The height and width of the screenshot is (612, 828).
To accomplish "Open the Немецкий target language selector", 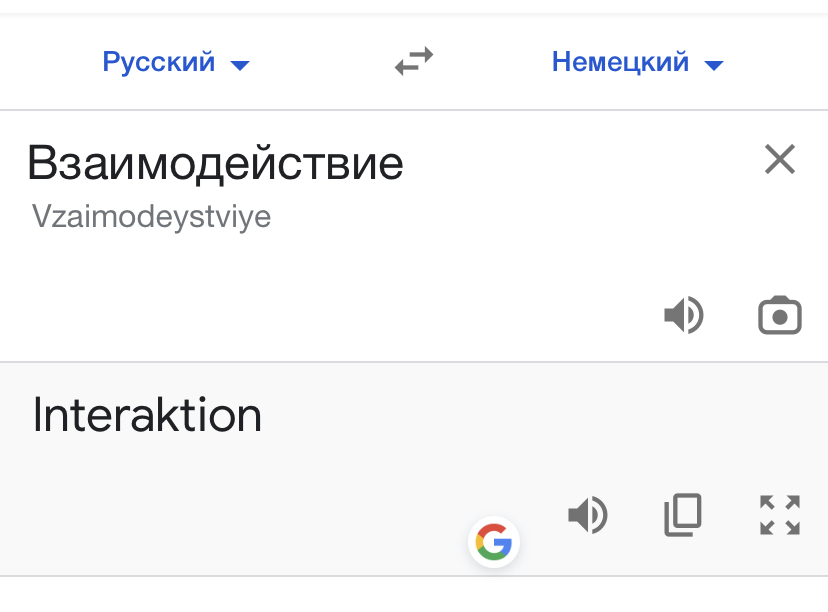I will (620, 63).
